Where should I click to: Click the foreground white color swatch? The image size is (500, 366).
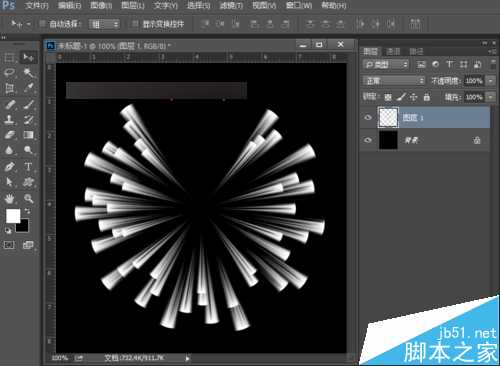click(13, 216)
